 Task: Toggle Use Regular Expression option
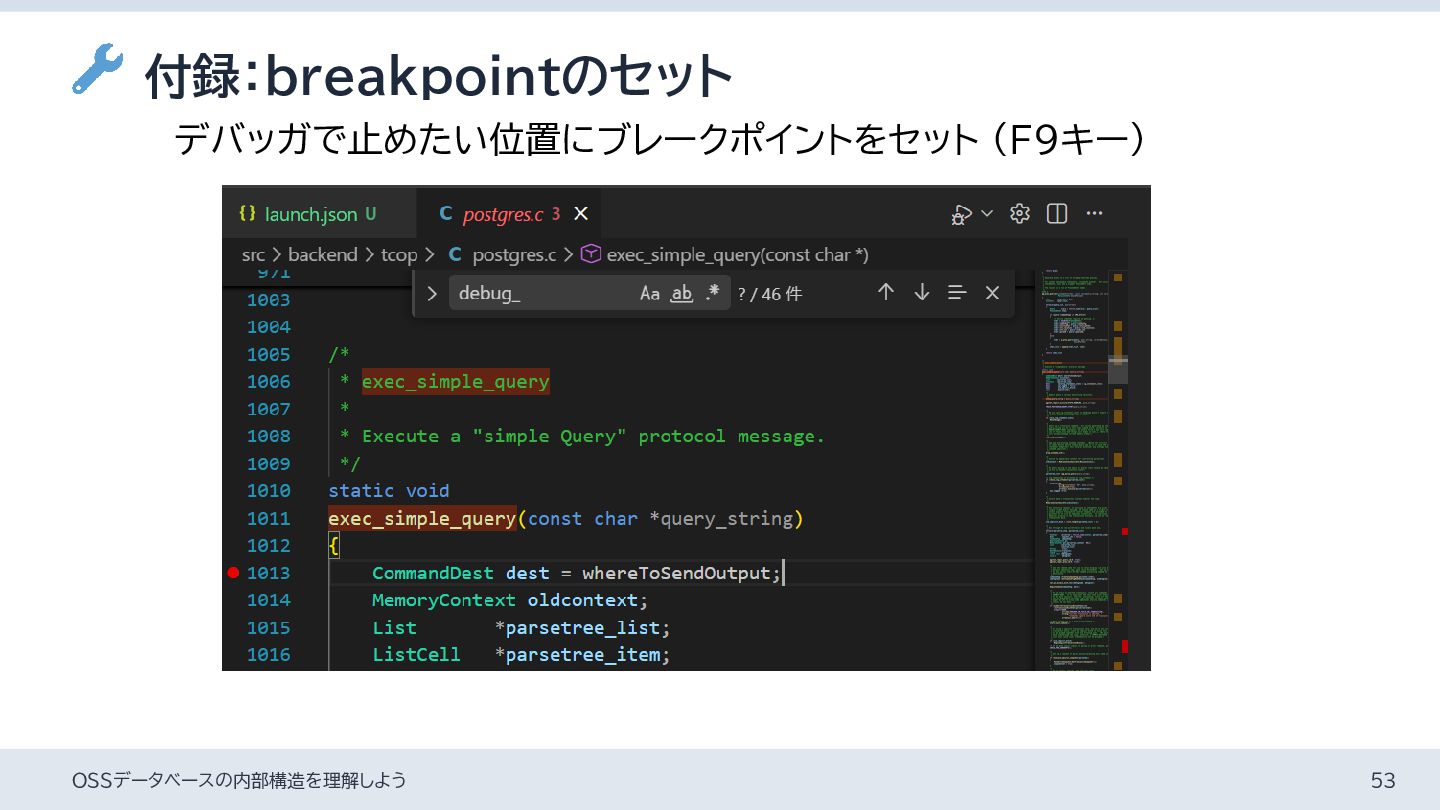tap(712, 293)
